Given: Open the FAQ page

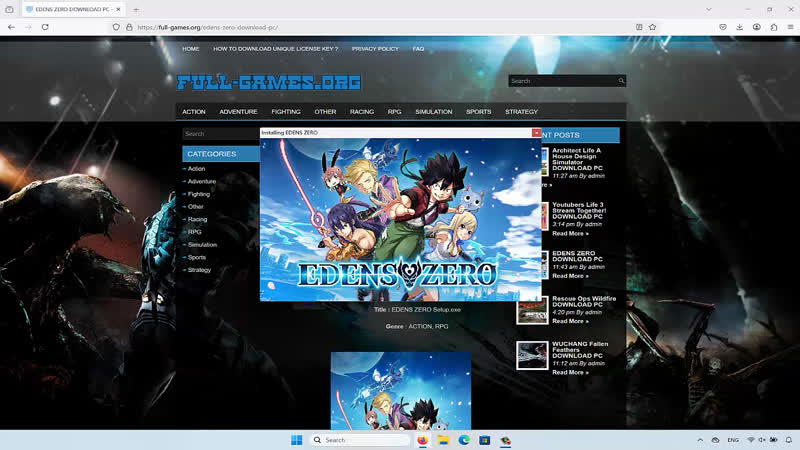Looking at the screenshot, I should point(418,49).
